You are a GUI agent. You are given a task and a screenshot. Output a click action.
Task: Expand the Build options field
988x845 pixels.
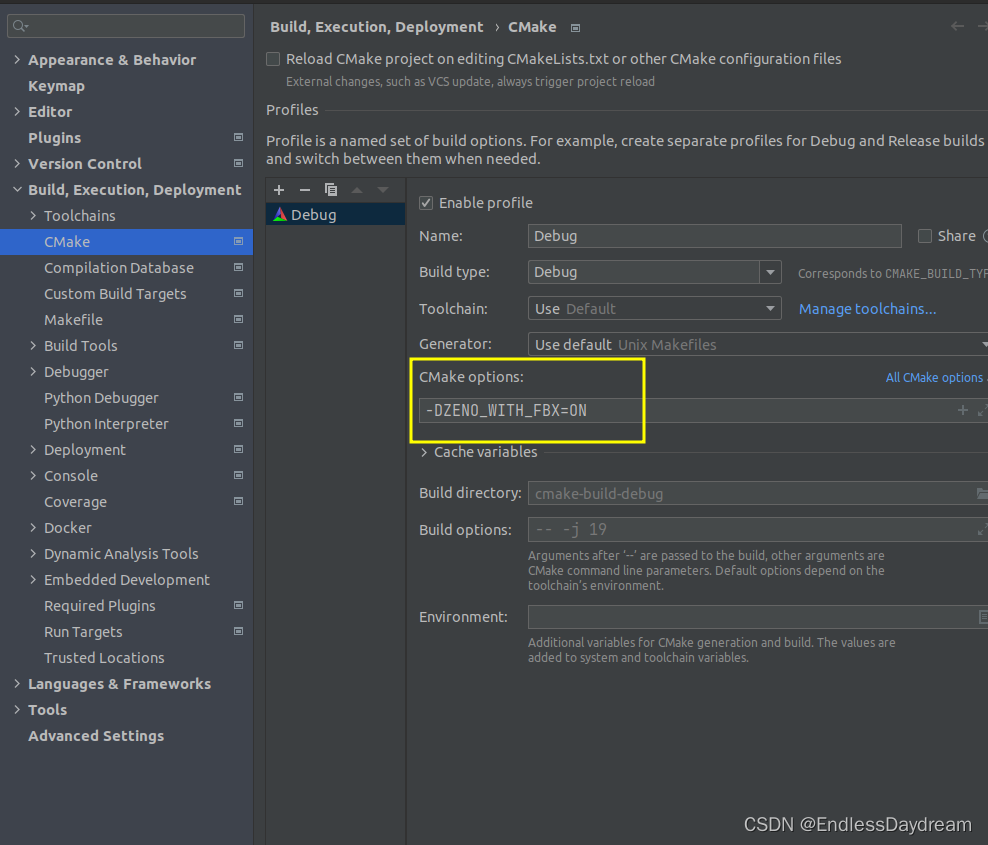(981, 529)
